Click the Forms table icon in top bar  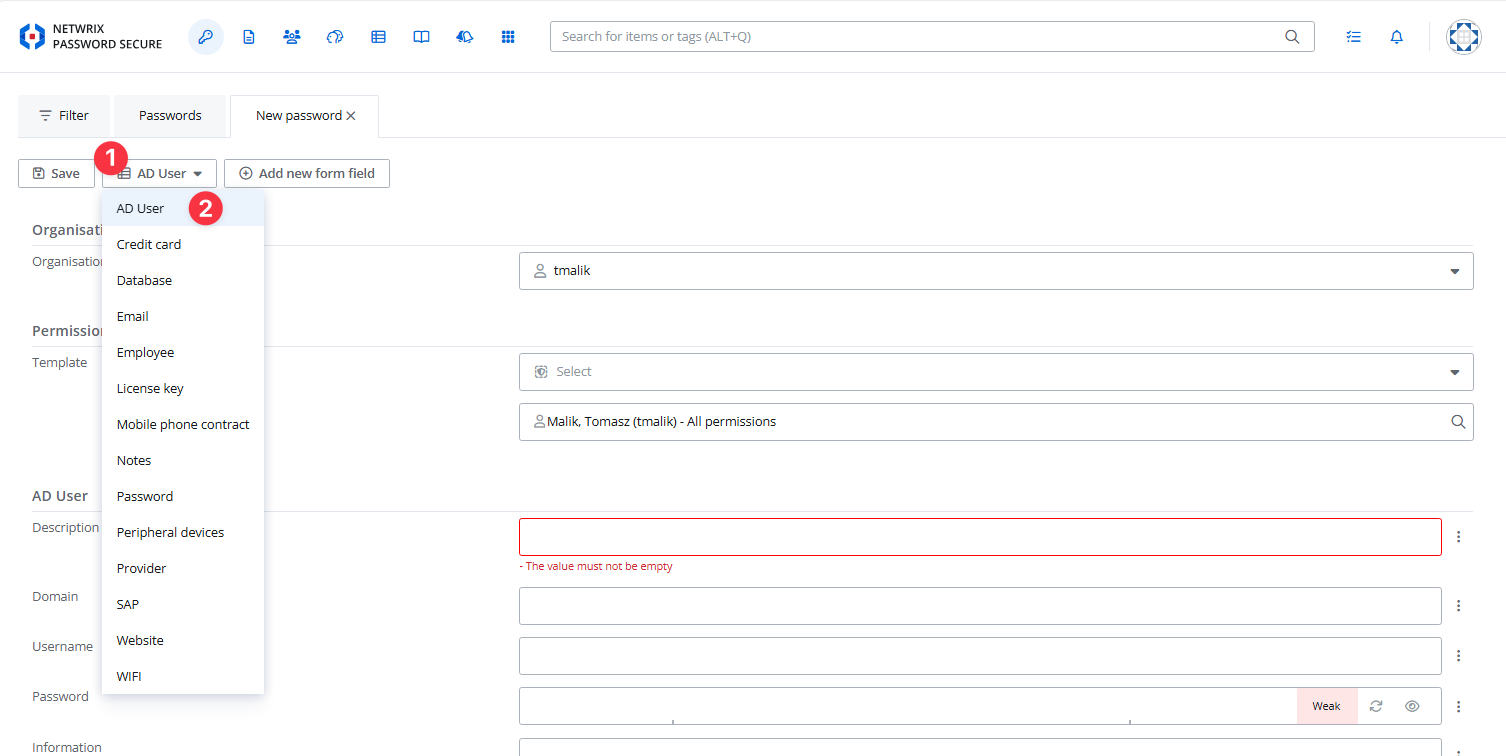(378, 36)
